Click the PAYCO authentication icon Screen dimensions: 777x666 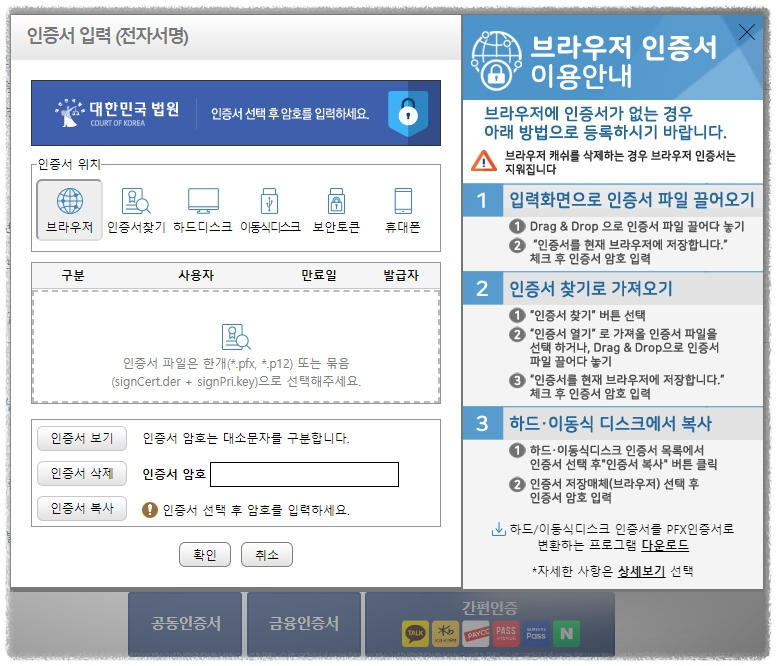[476, 633]
